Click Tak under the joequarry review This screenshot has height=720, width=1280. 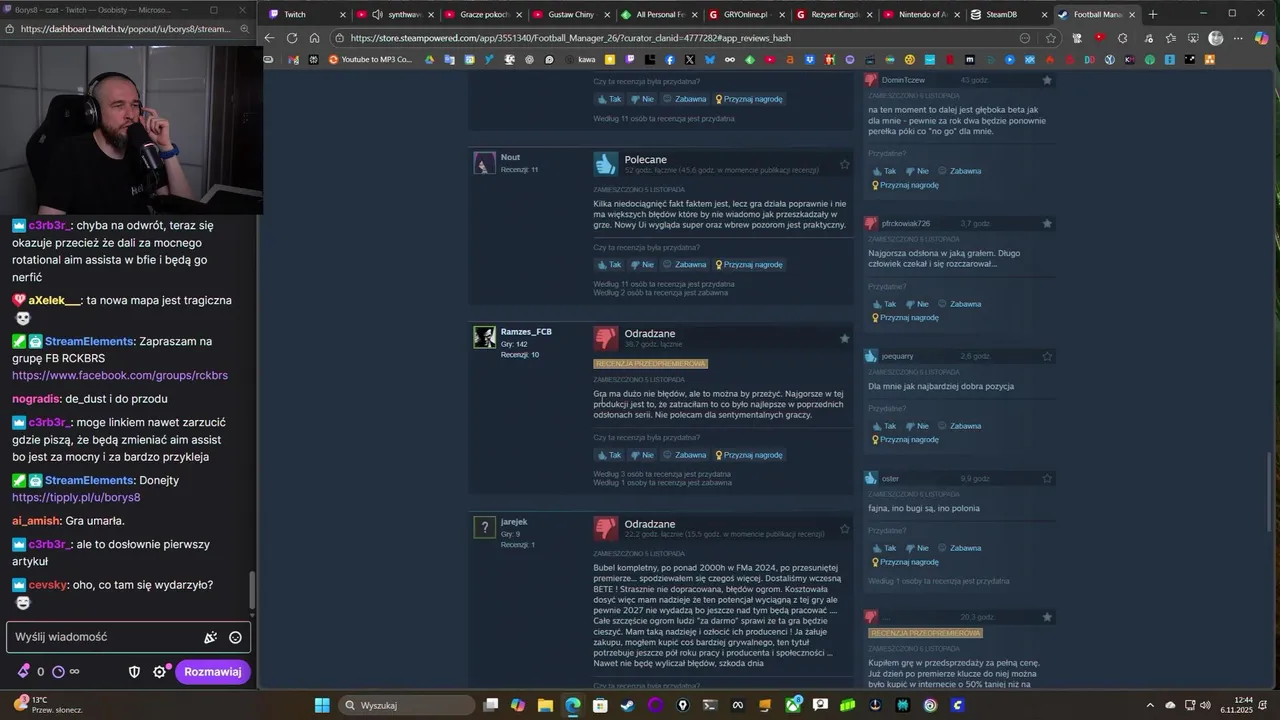884,426
